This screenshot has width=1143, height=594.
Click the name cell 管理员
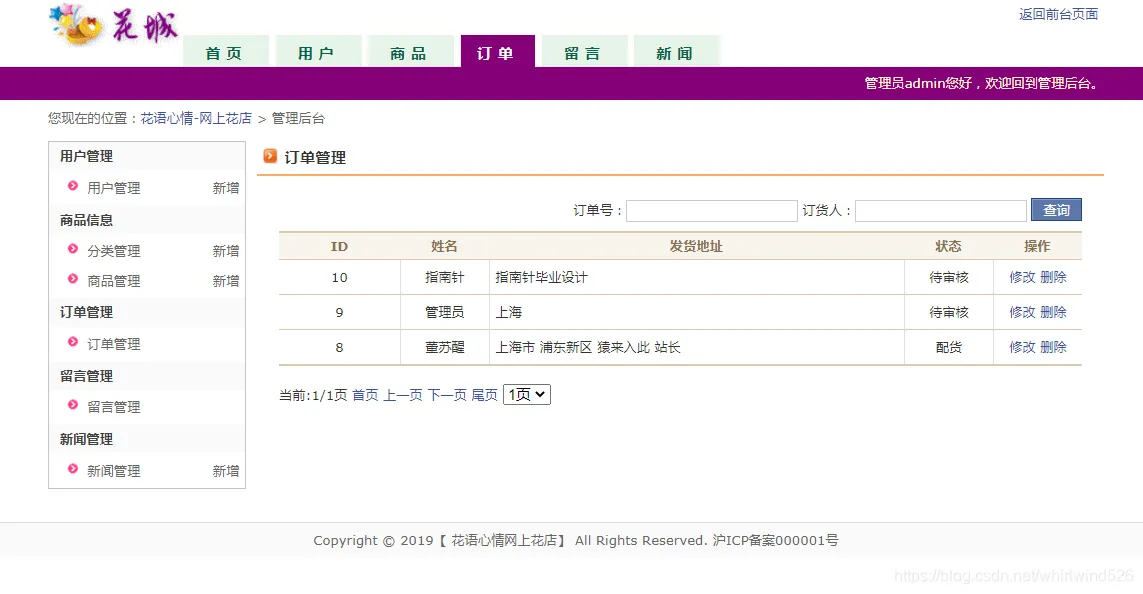click(x=445, y=312)
